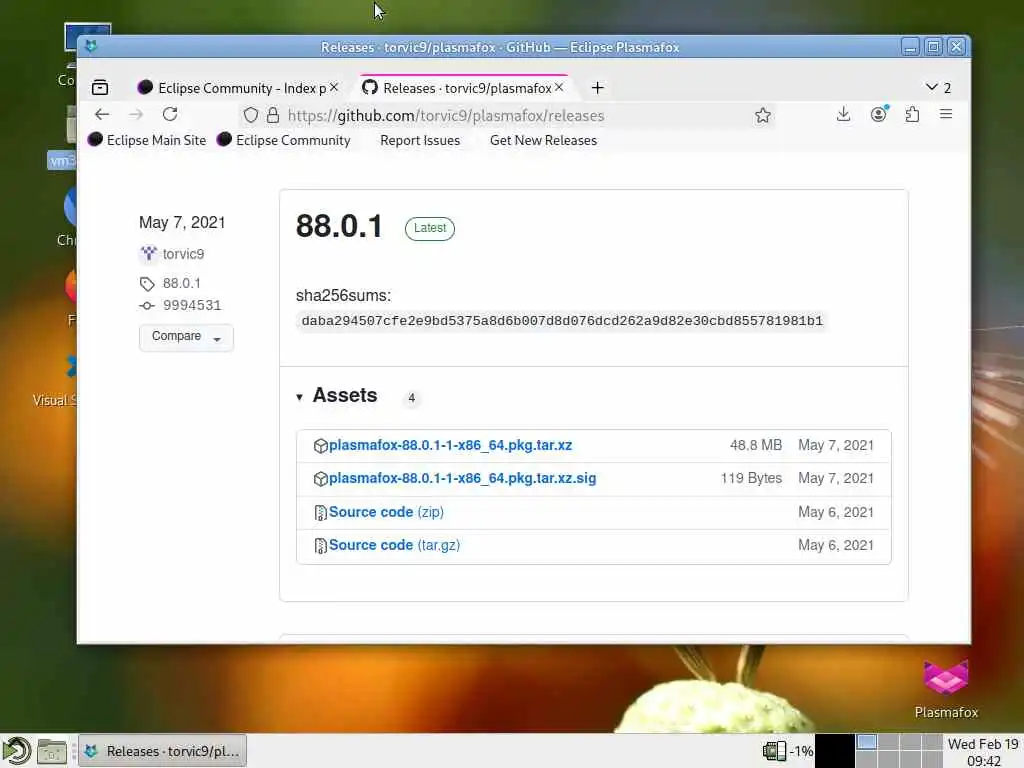
Task: Click the back navigation arrow
Action: [x=102, y=115]
